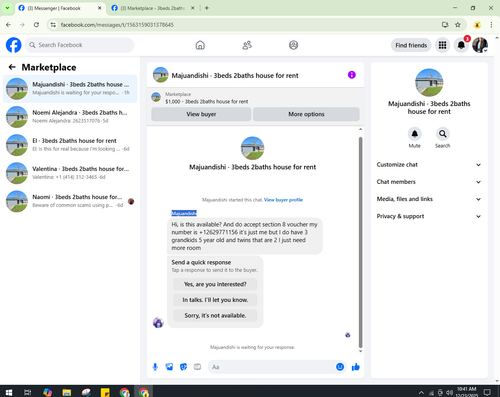
Task: Send 'Yes, are you interested?' quick response
Action: tap(215, 284)
